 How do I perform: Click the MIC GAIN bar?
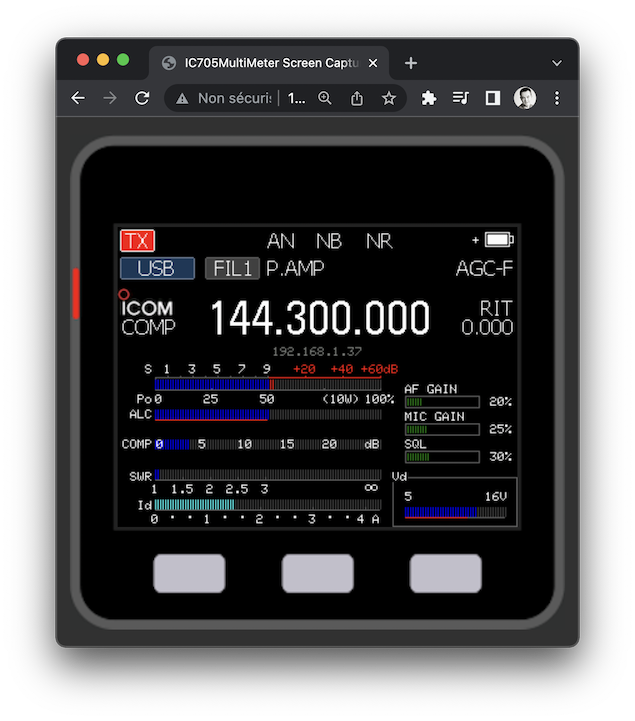coord(442,429)
